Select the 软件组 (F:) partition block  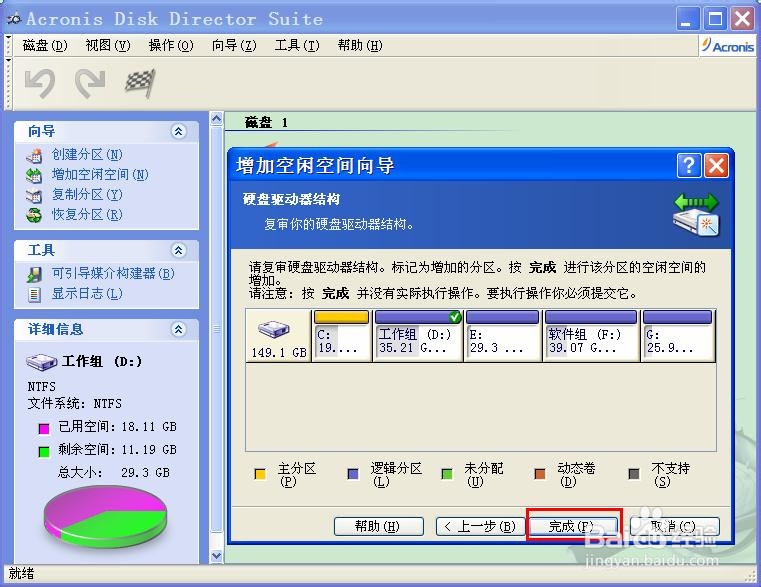pos(591,335)
